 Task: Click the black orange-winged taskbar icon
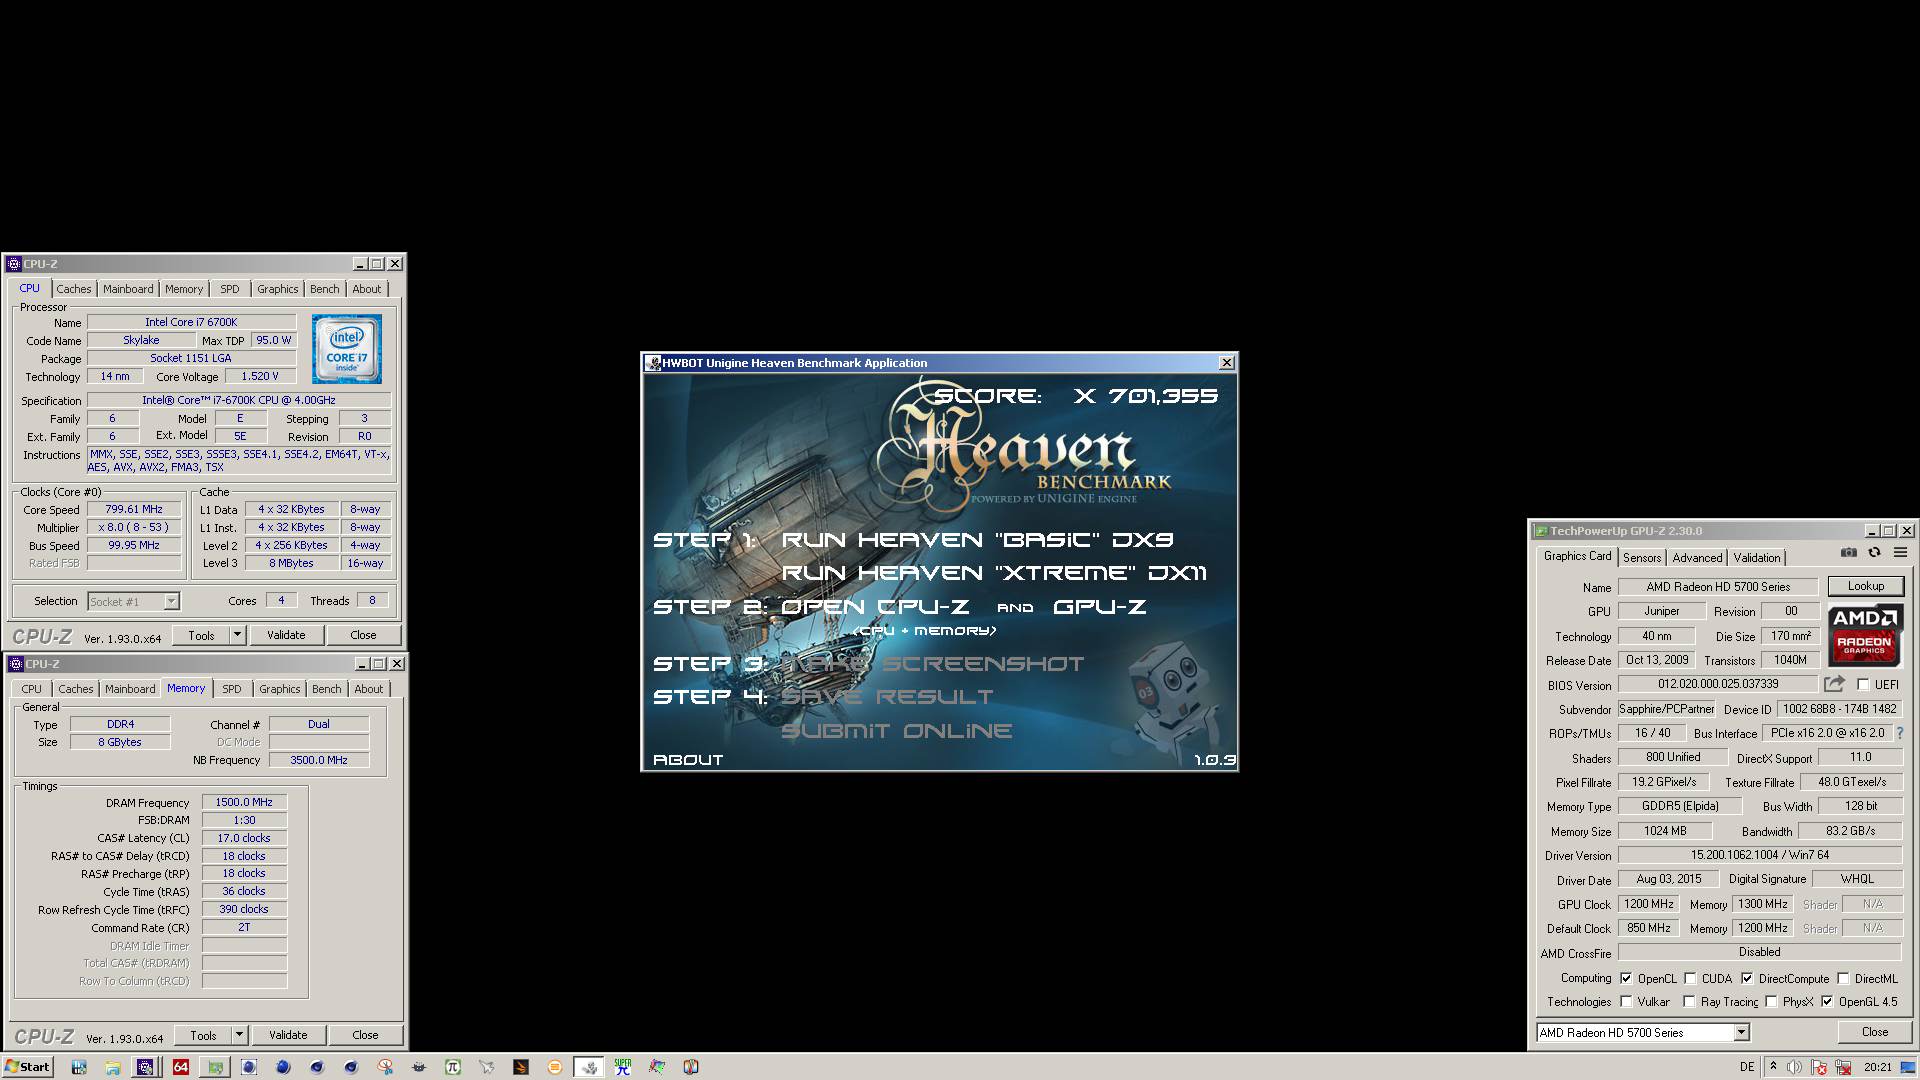pyautogui.click(x=520, y=1067)
